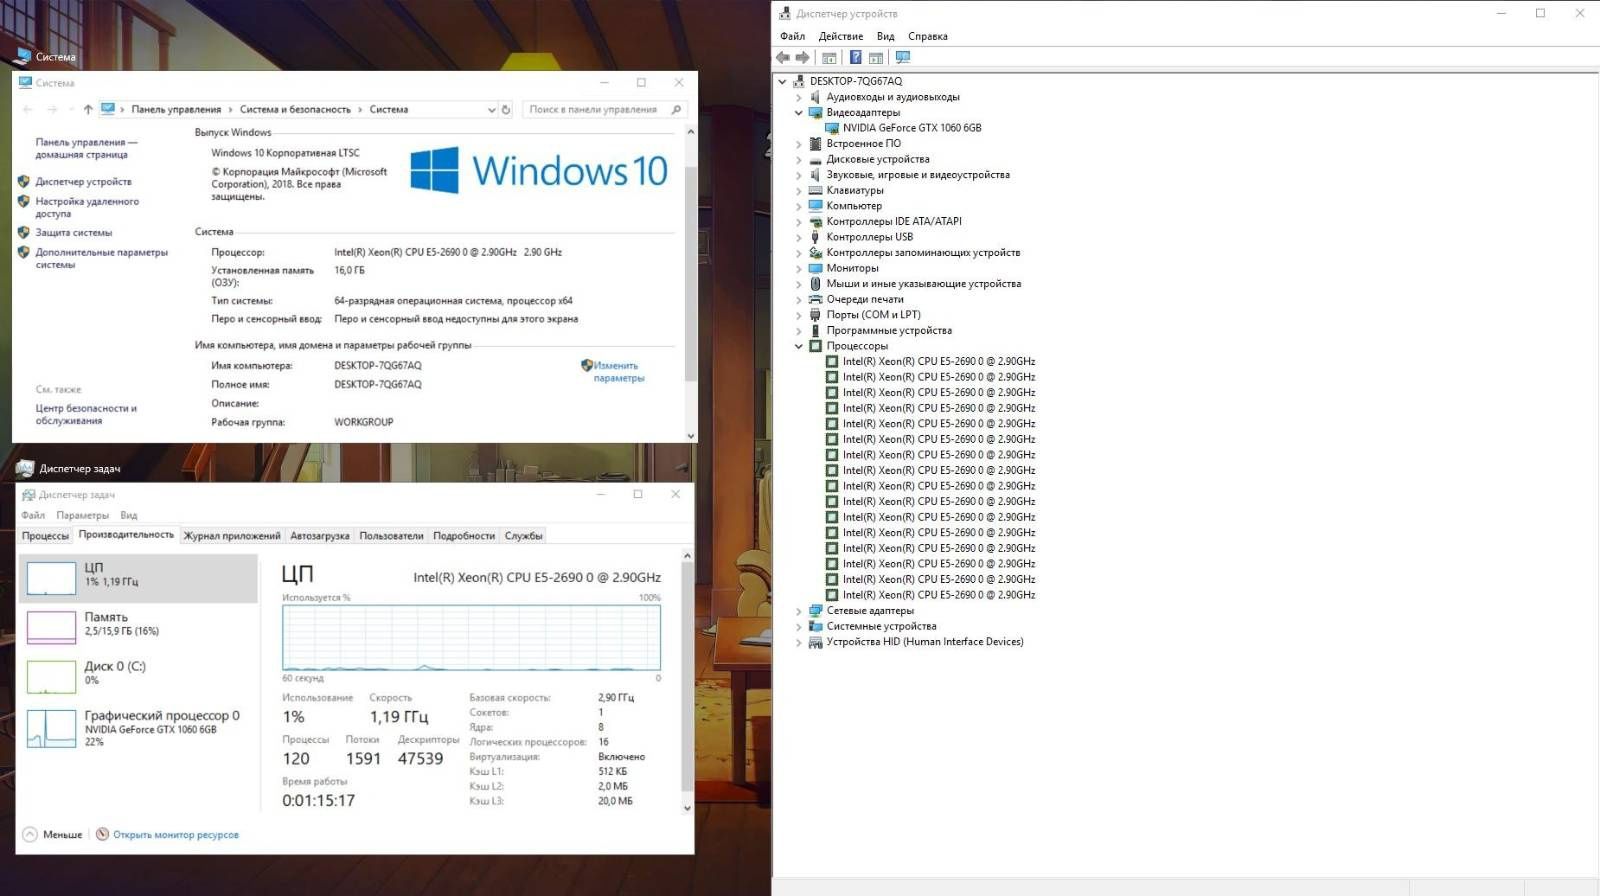Click the ЦП usage graph thumbnail
Image resolution: width=1600 pixels, height=896 pixels.
(x=51, y=578)
